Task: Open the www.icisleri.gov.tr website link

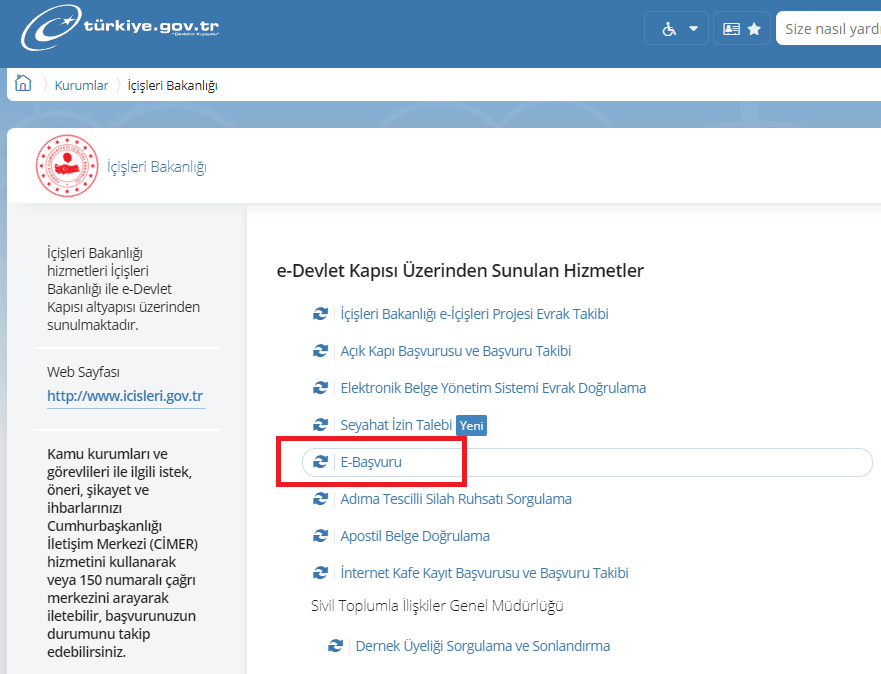Action: pyautogui.click(x=125, y=396)
